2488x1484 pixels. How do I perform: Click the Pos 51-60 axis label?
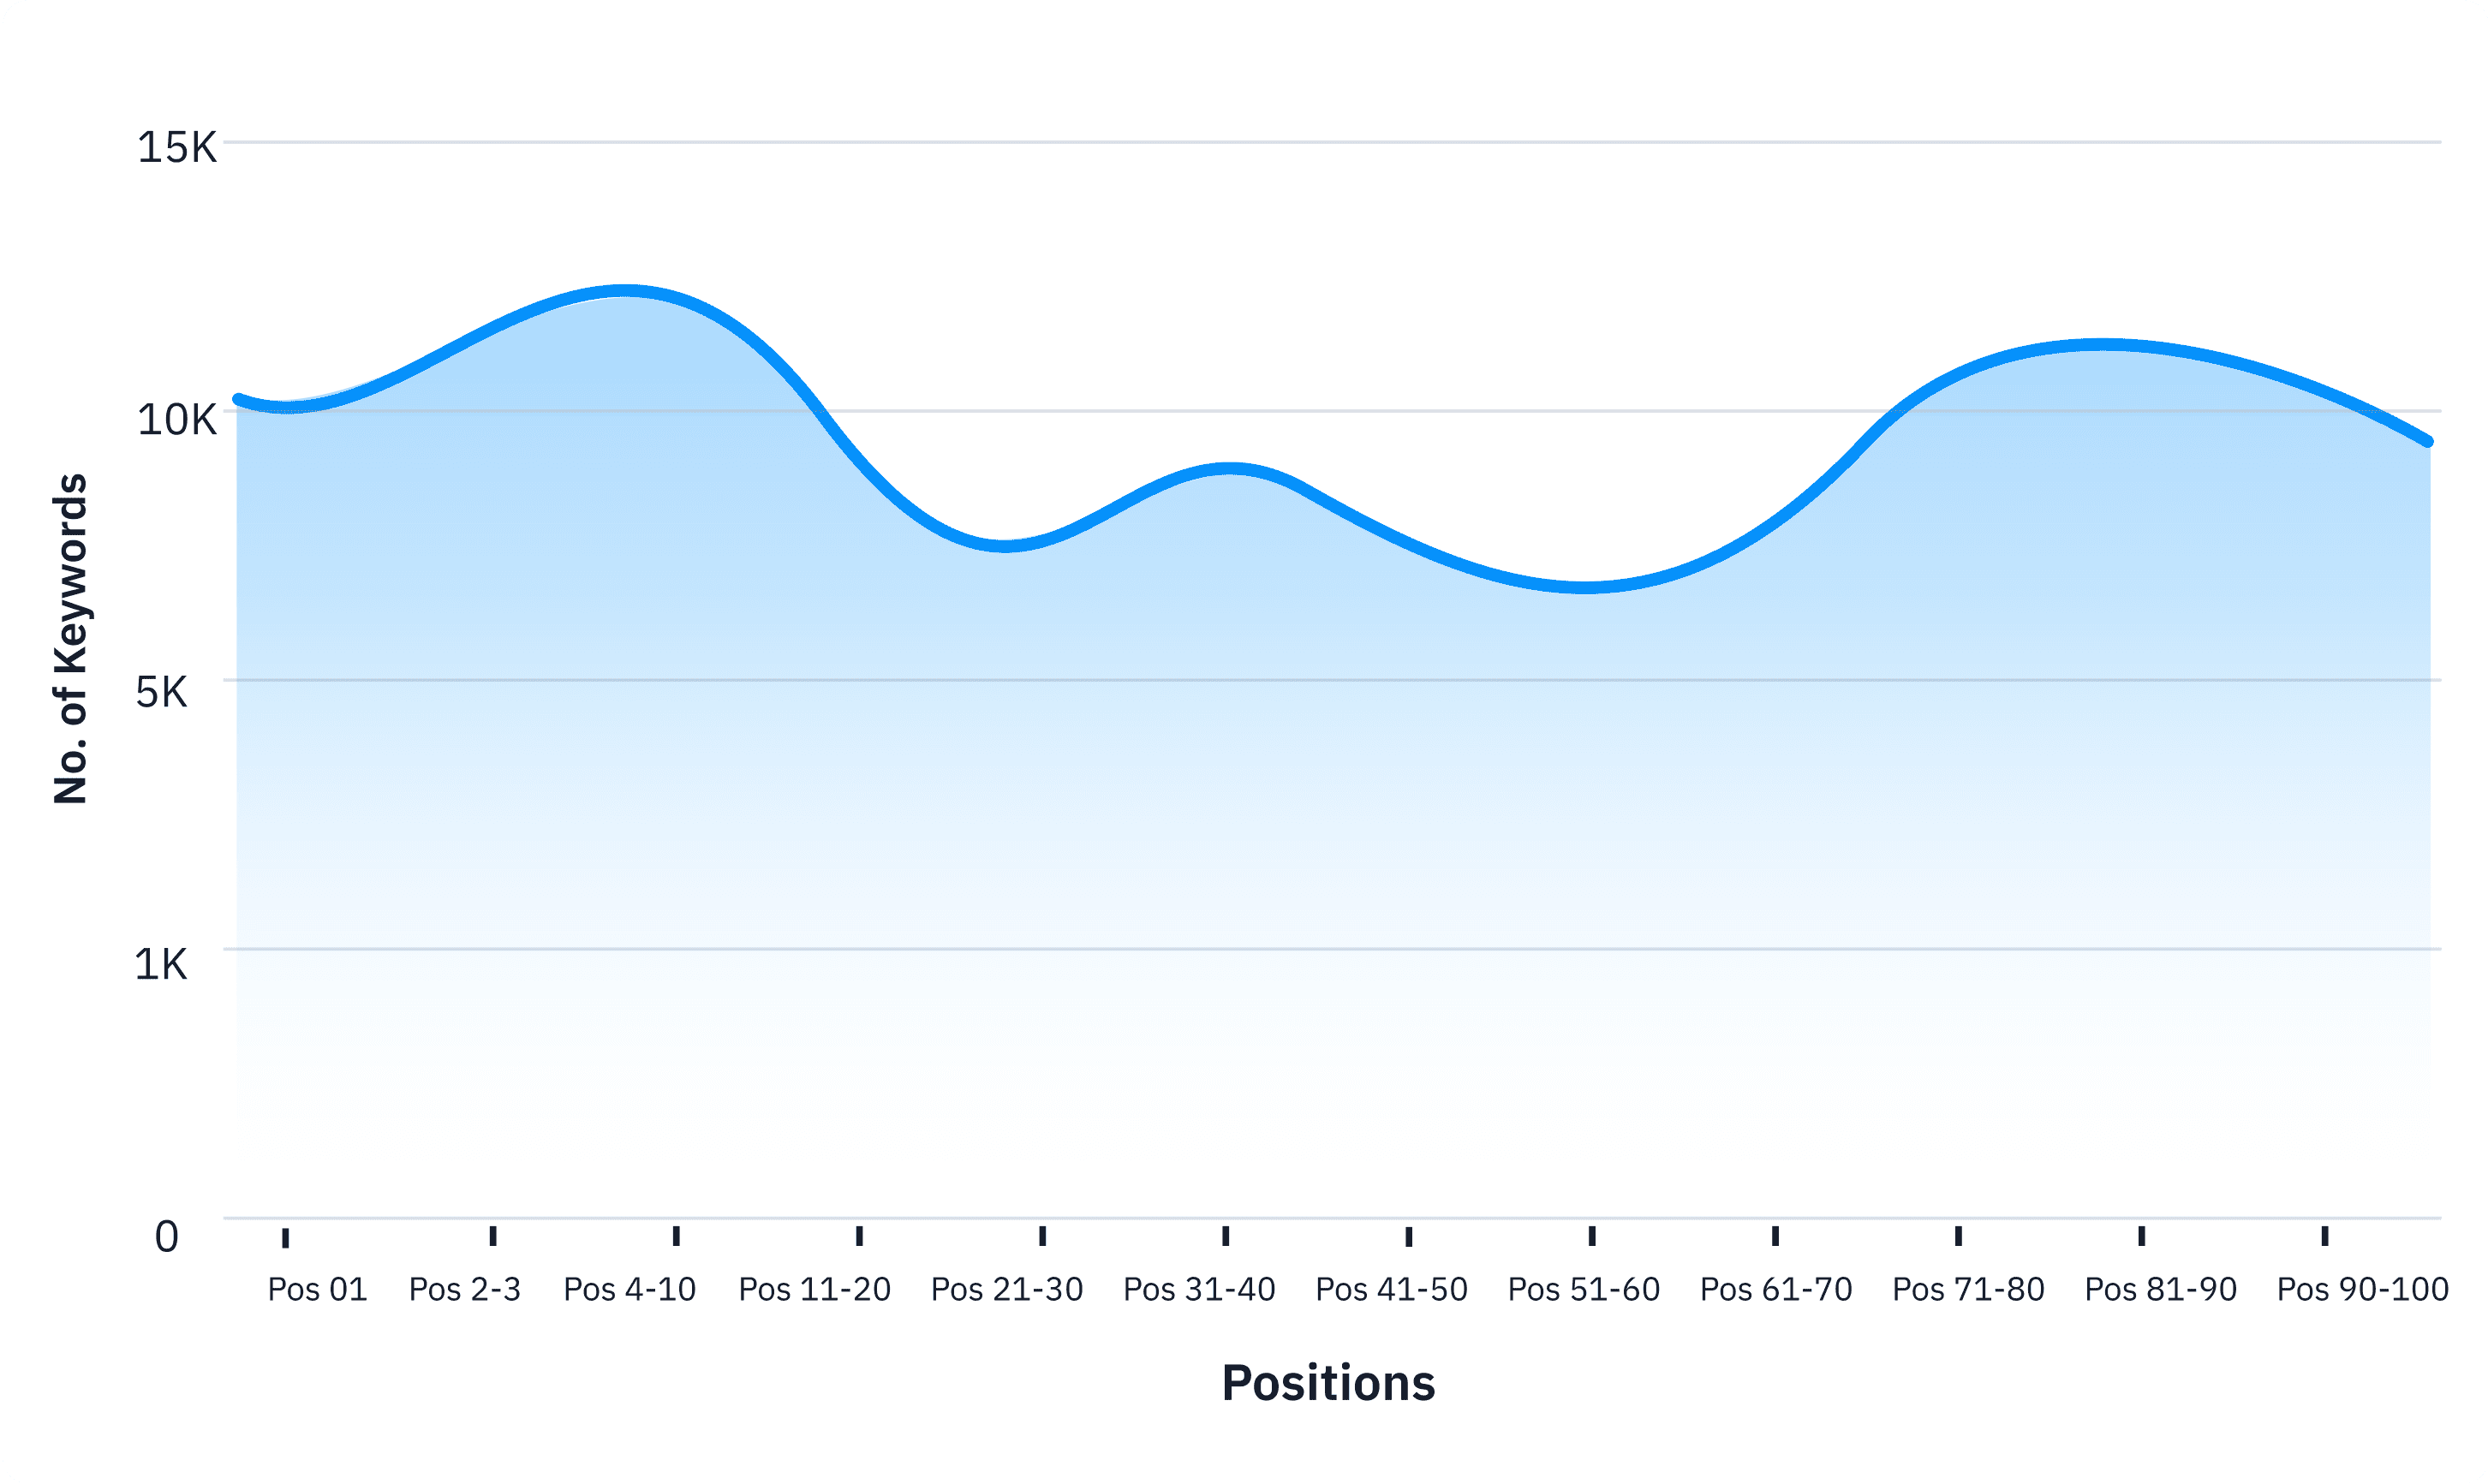pos(1584,1290)
